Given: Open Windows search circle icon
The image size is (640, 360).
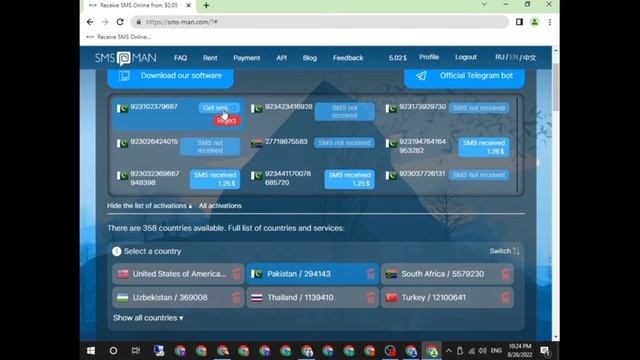Looking at the screenshot, I should pos(113,351).
